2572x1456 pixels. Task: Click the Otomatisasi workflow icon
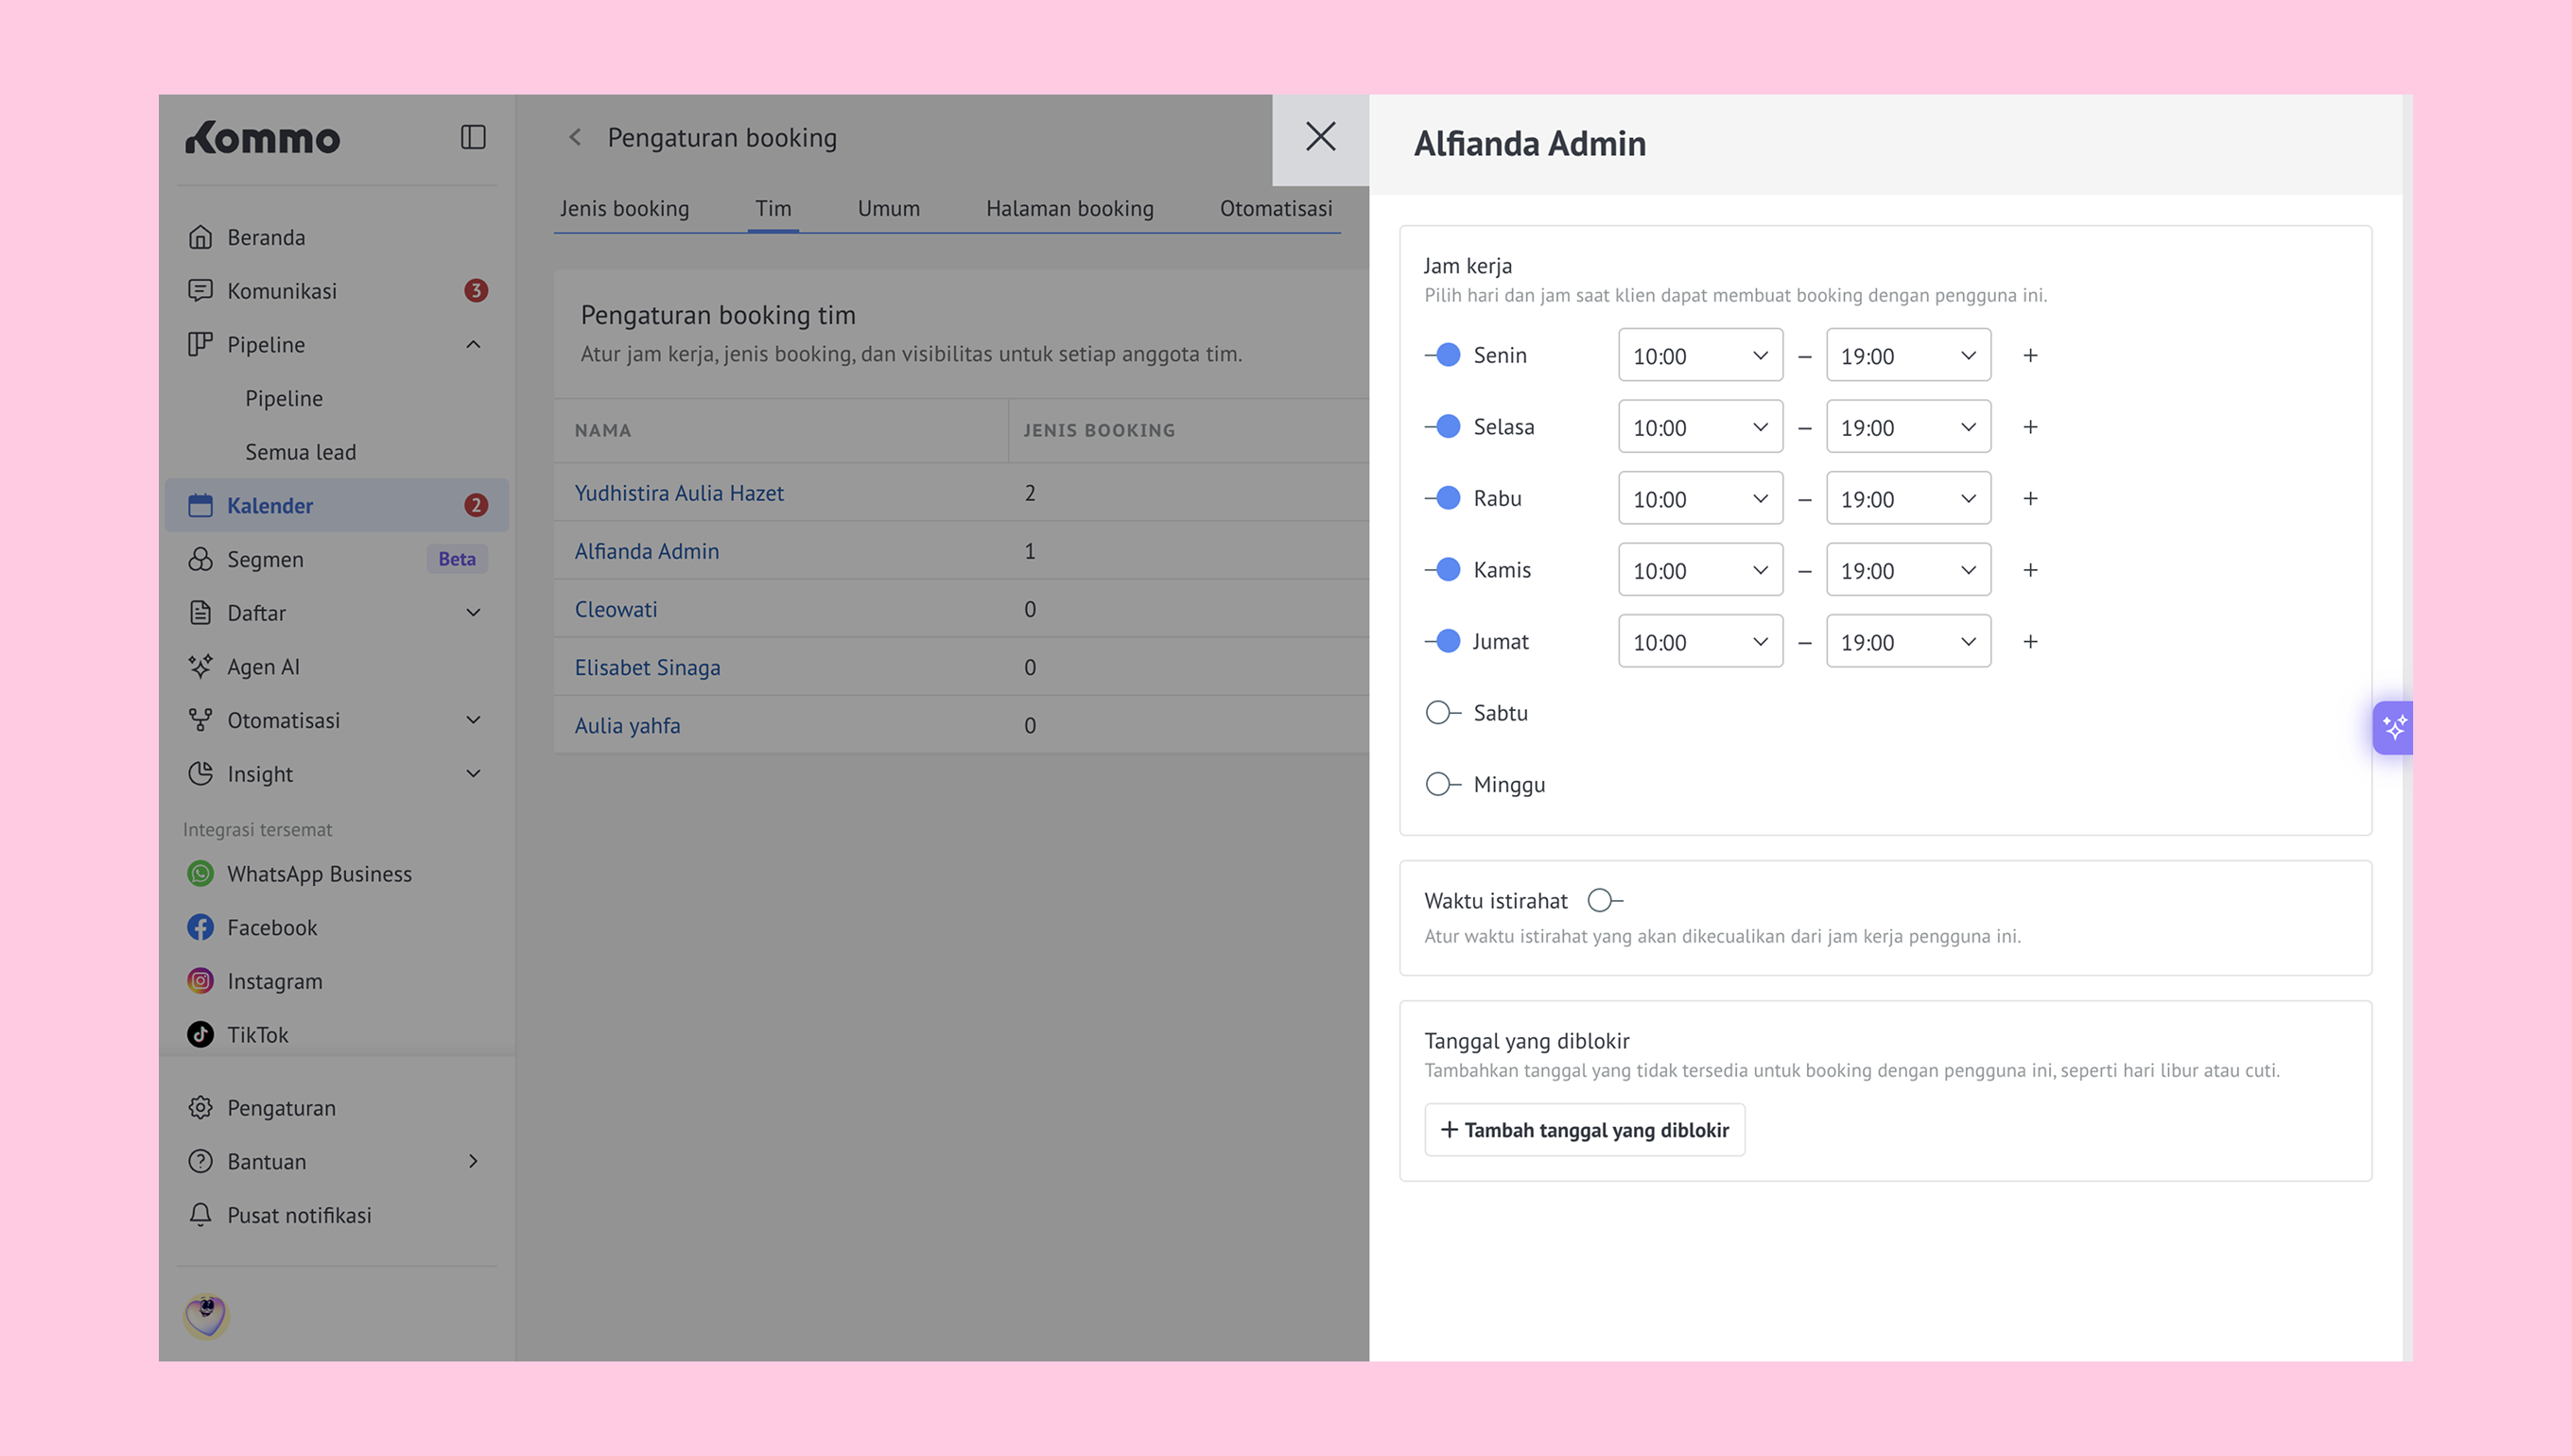[x=200, y=720]
